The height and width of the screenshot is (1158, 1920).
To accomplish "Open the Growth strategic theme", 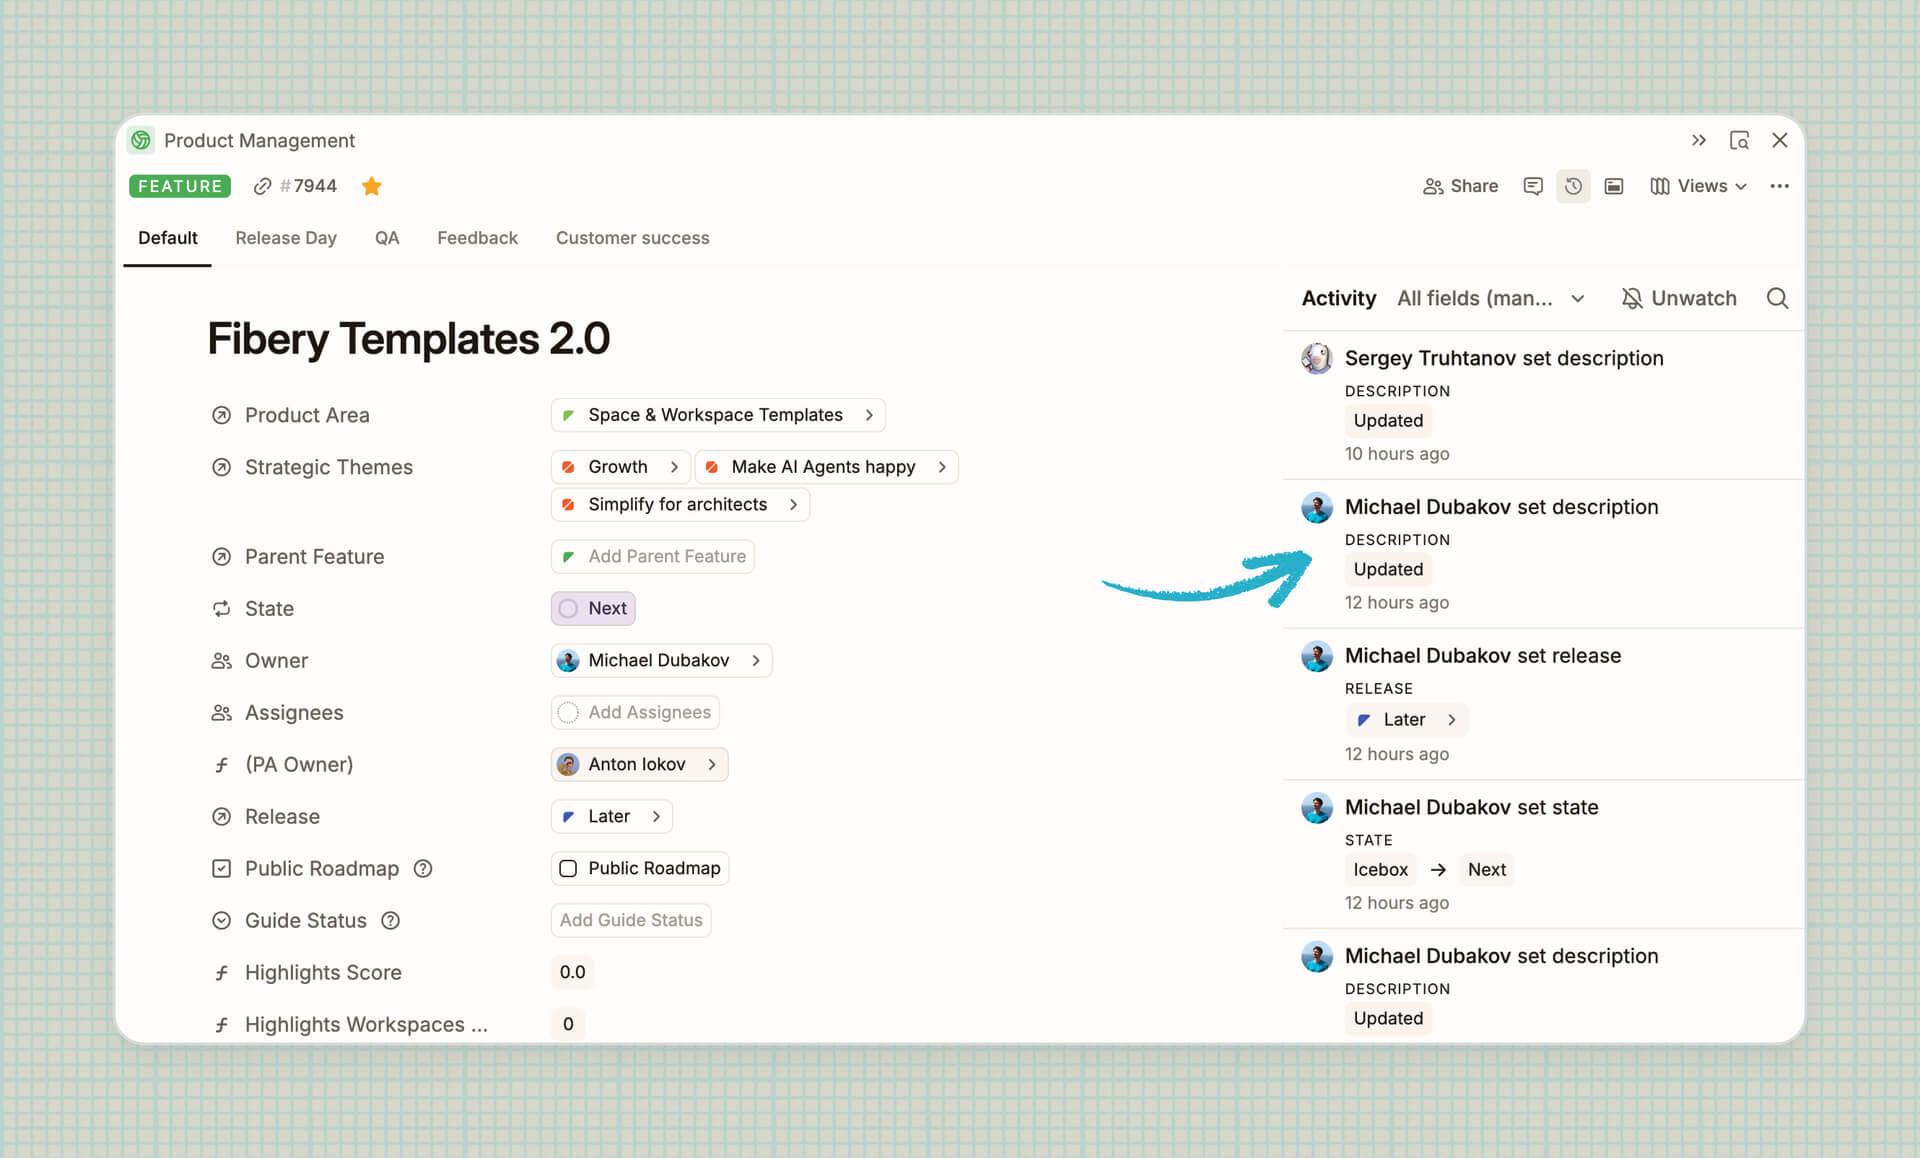I will (620, 467).
